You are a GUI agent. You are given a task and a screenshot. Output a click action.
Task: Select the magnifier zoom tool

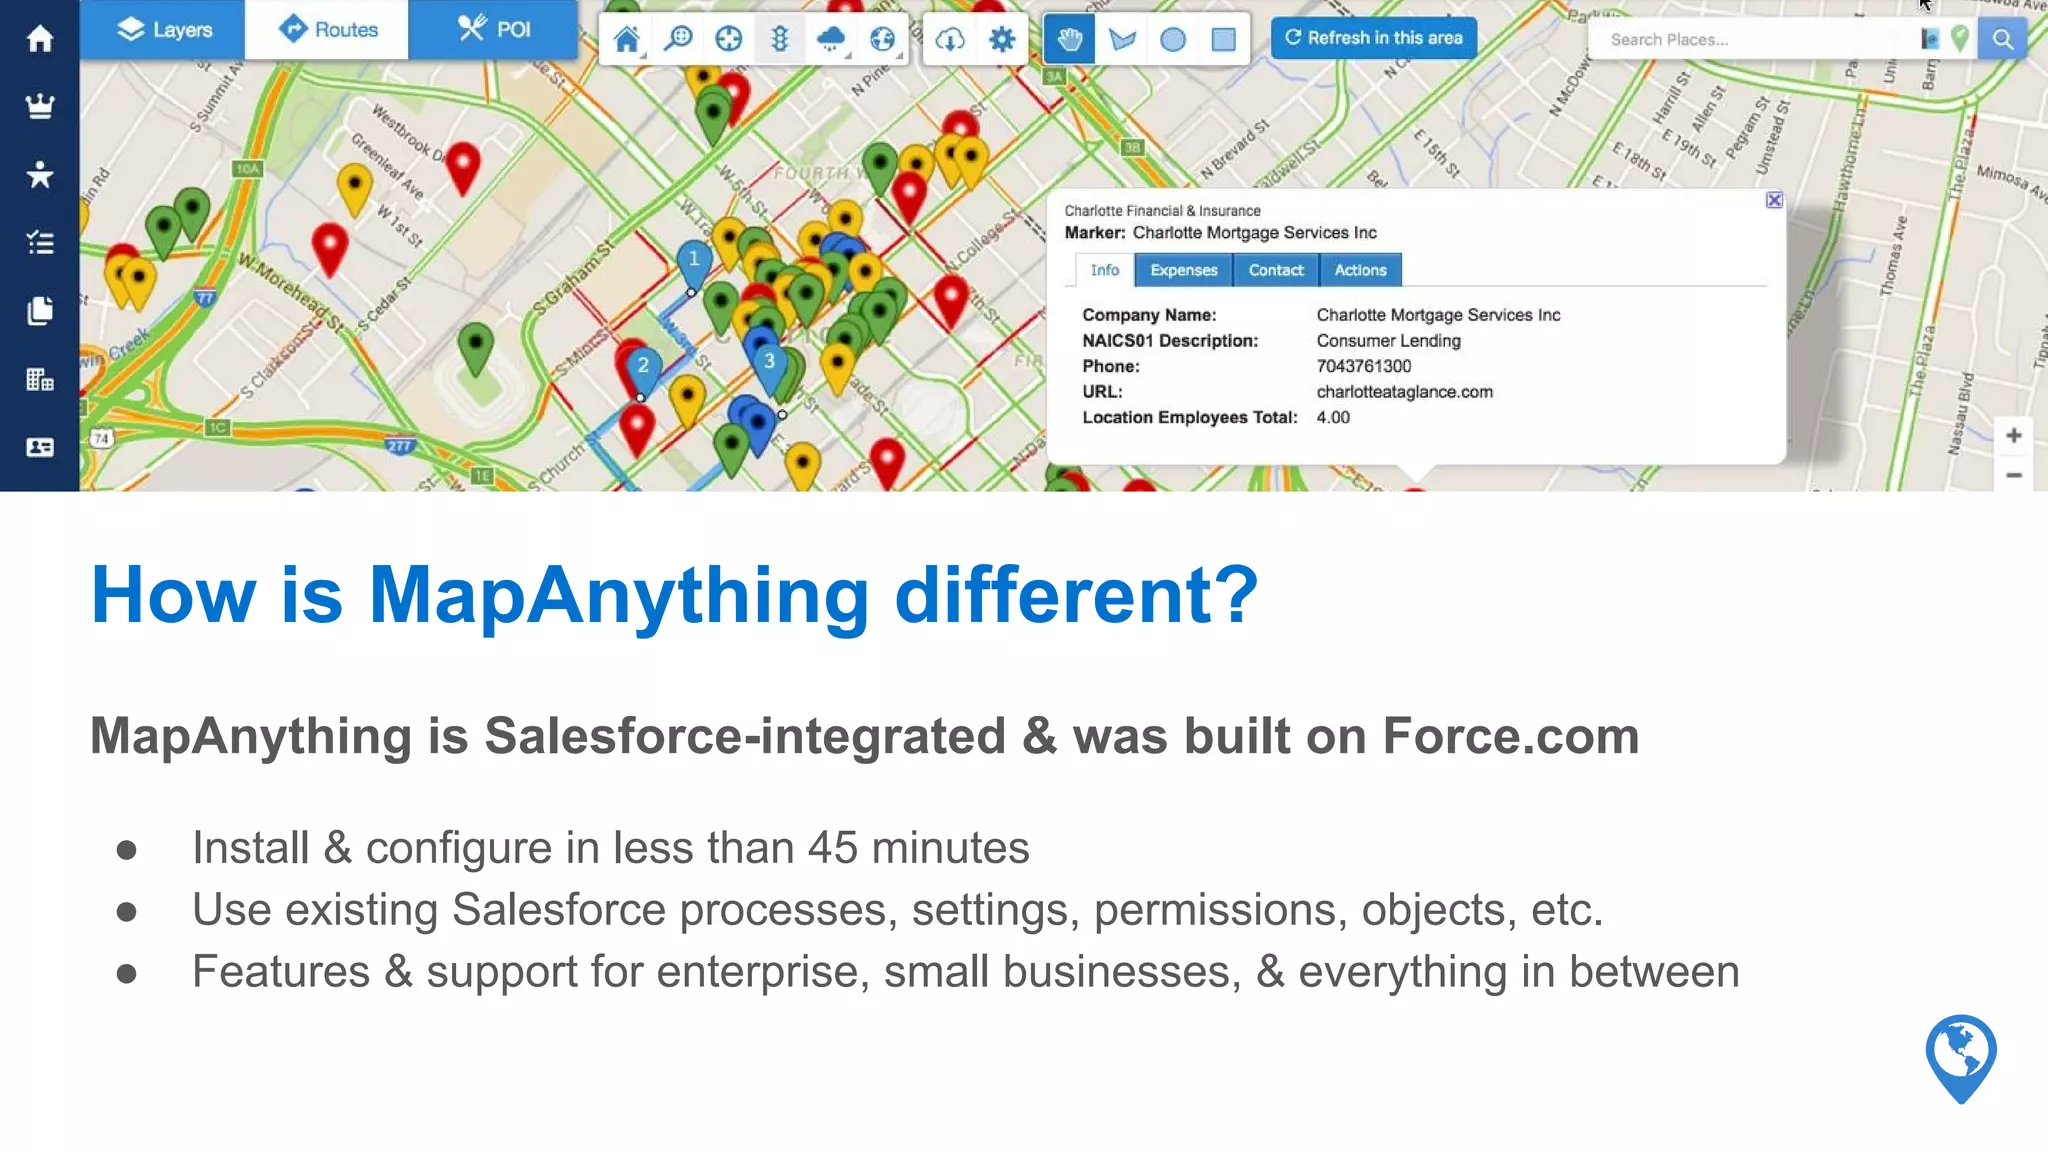click(x=679, y=39)
